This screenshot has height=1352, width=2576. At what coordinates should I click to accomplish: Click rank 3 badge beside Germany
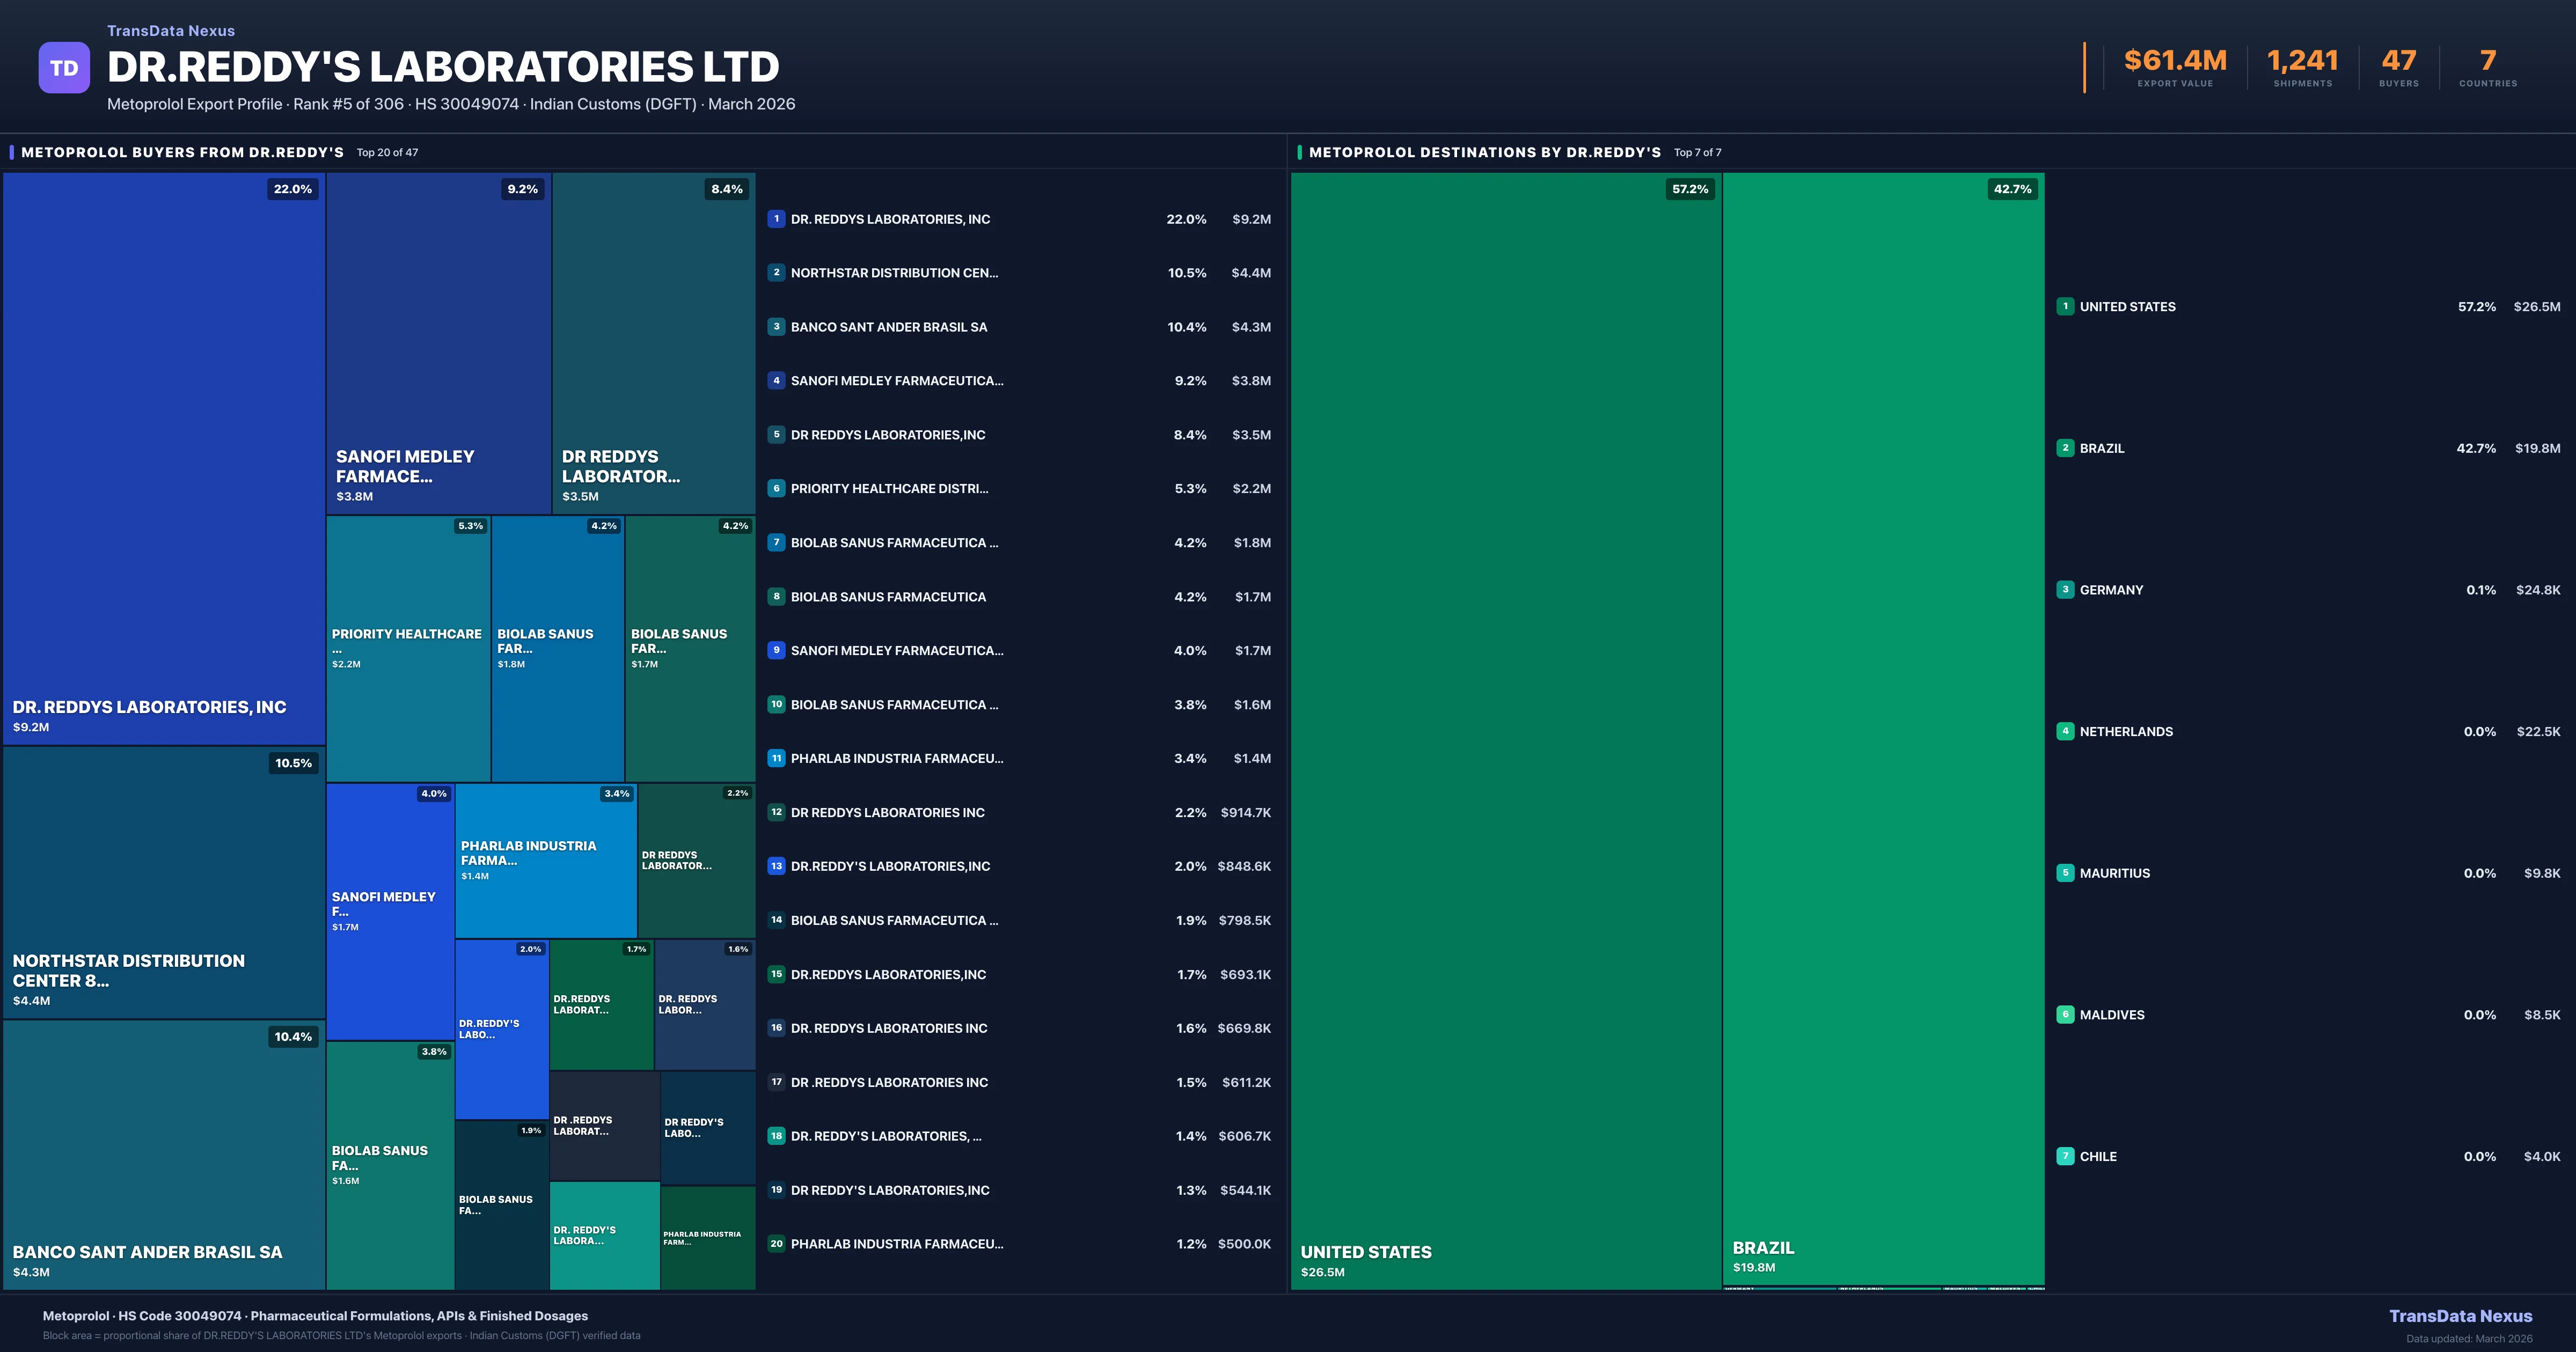point(2065,590)
